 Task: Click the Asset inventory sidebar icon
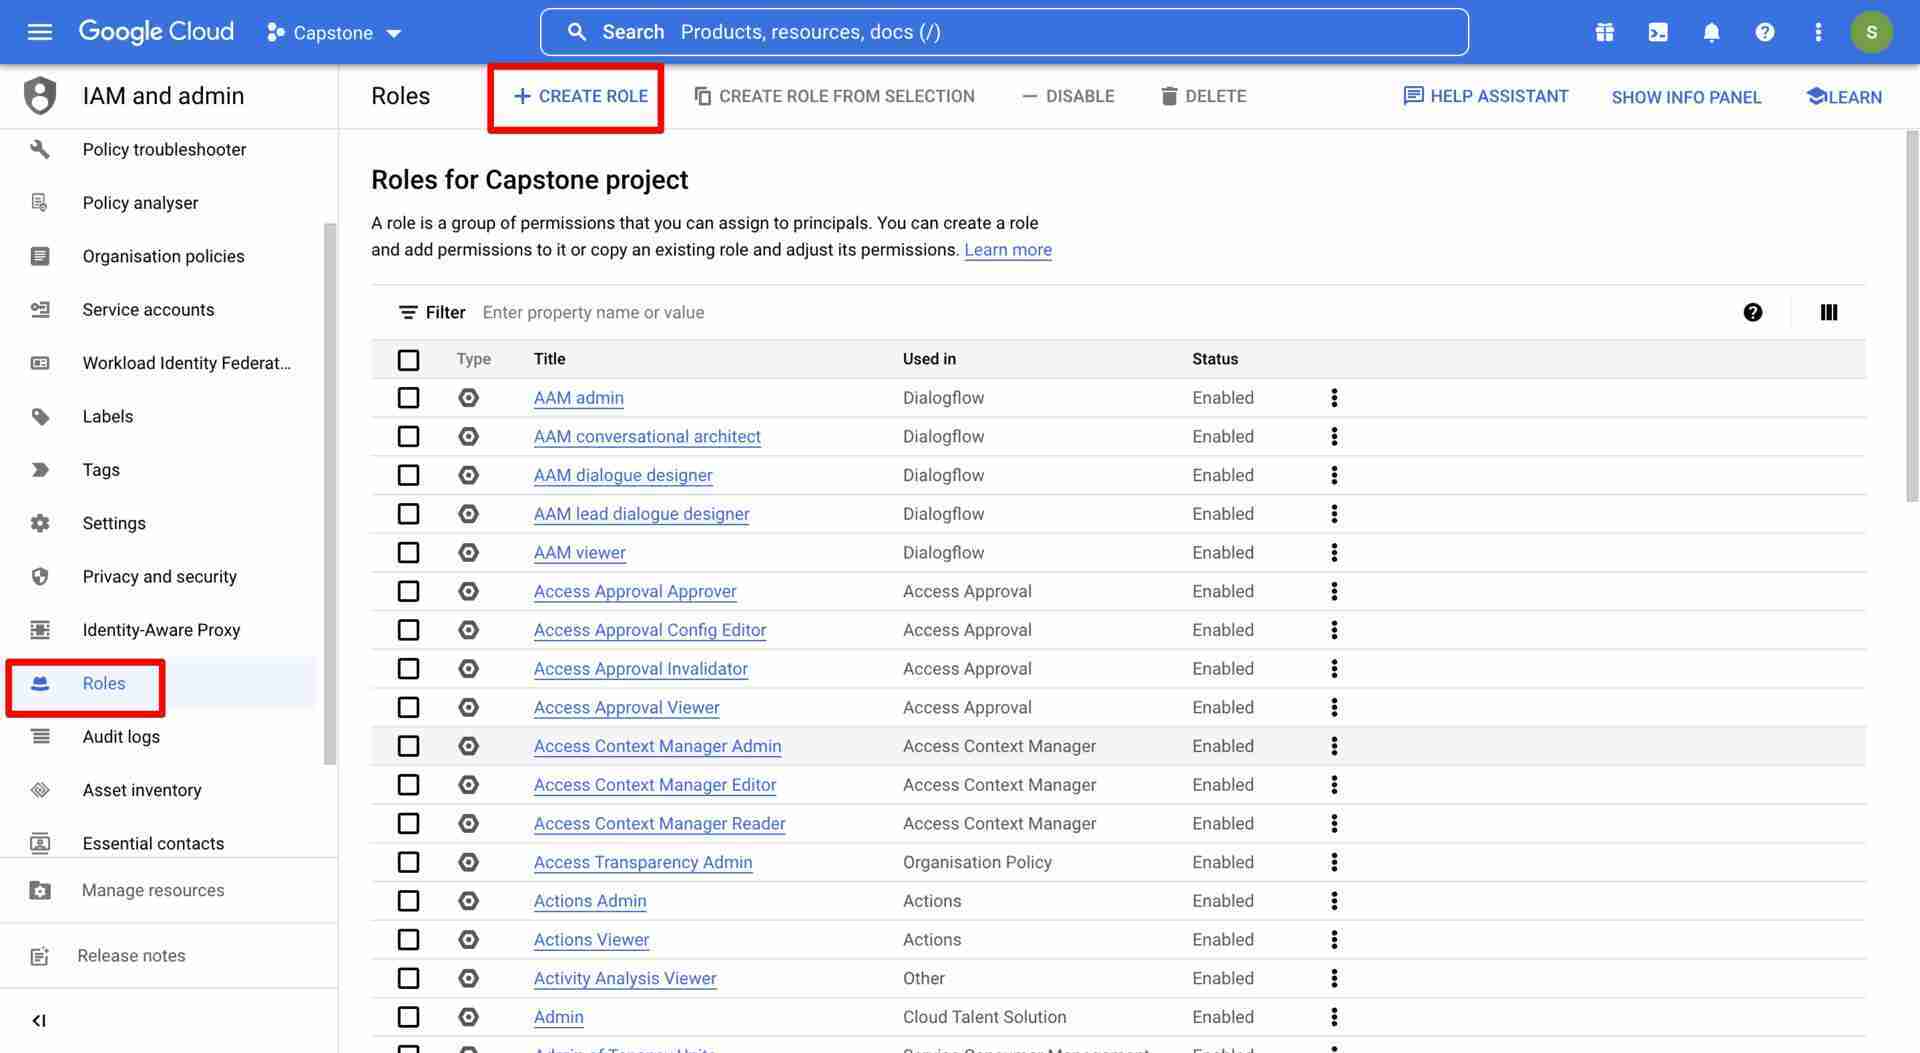click(40, 790)
